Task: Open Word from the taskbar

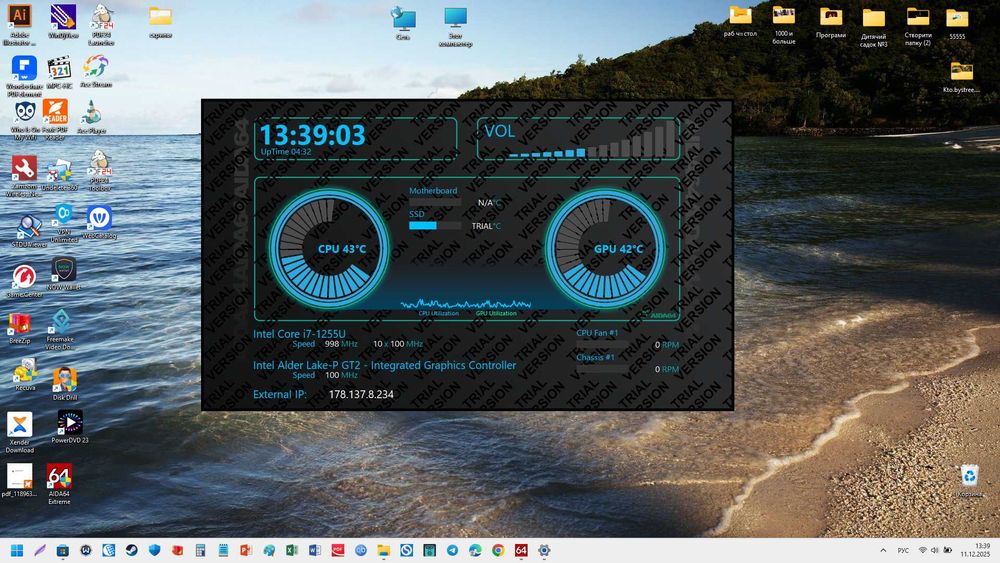Action: click(x=315, y=550)
